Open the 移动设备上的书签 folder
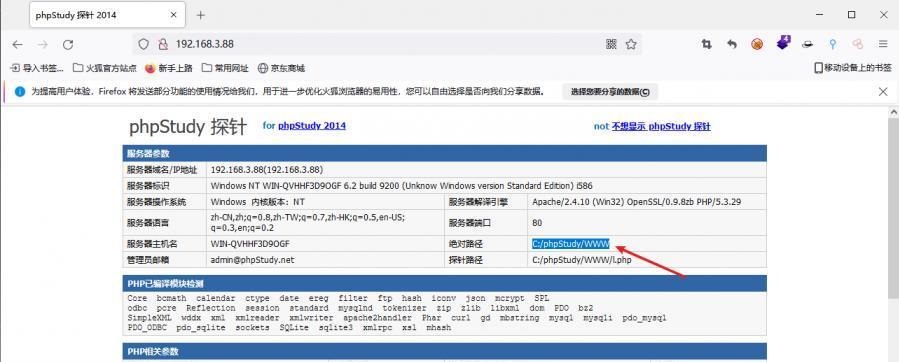This screenshot has height=362, width=899. pyautogui.click(x=853, y=68)
